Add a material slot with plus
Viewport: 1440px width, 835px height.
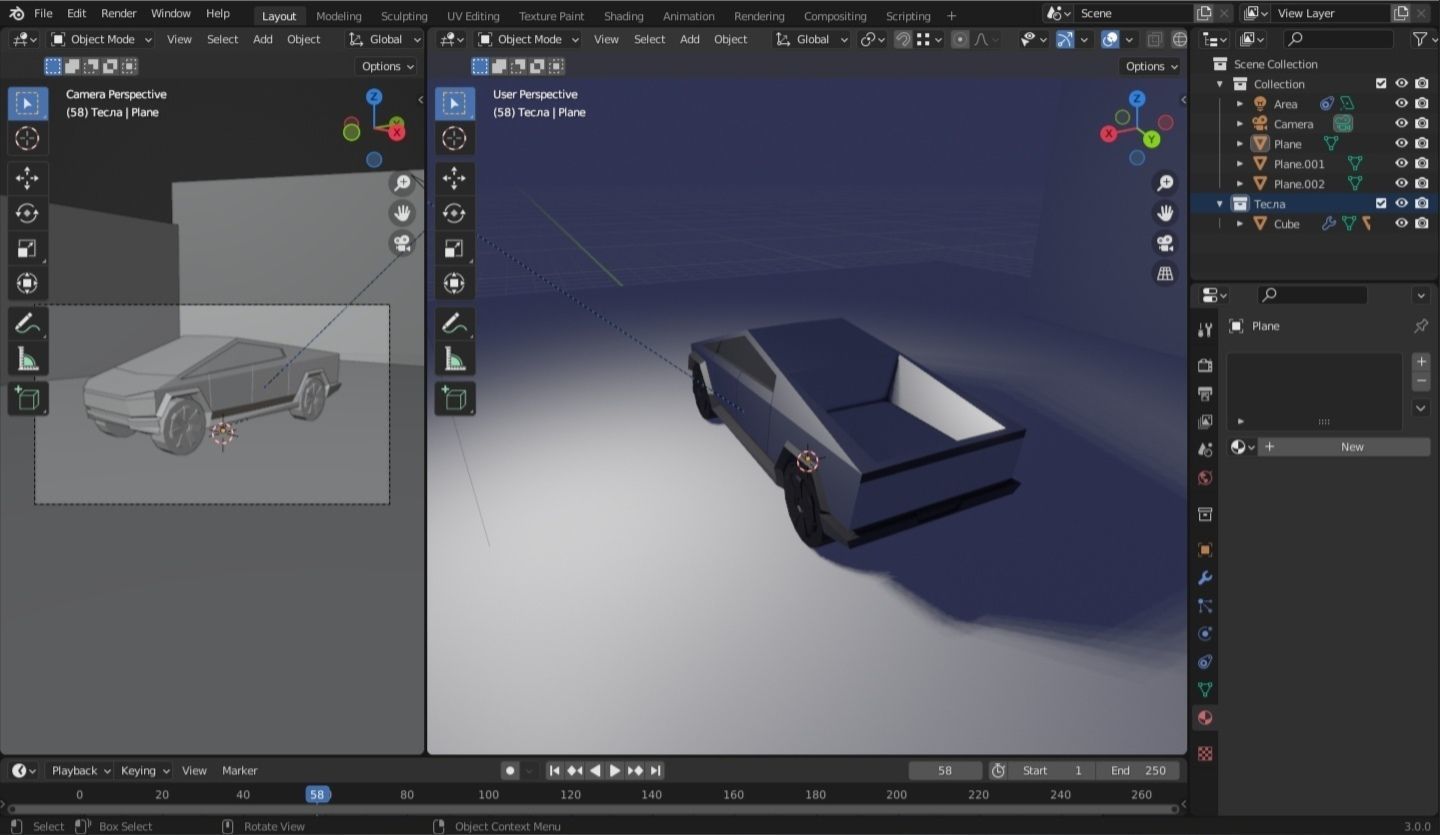(1421, 361)
